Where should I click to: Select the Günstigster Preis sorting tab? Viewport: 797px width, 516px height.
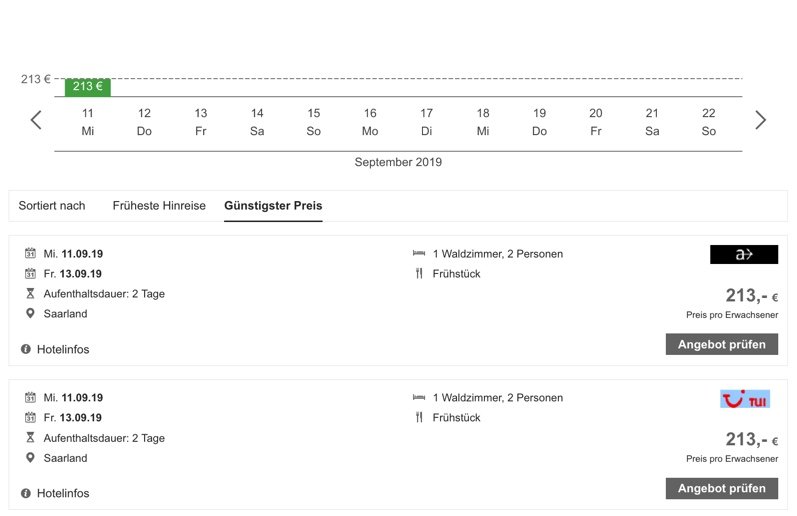273,206
